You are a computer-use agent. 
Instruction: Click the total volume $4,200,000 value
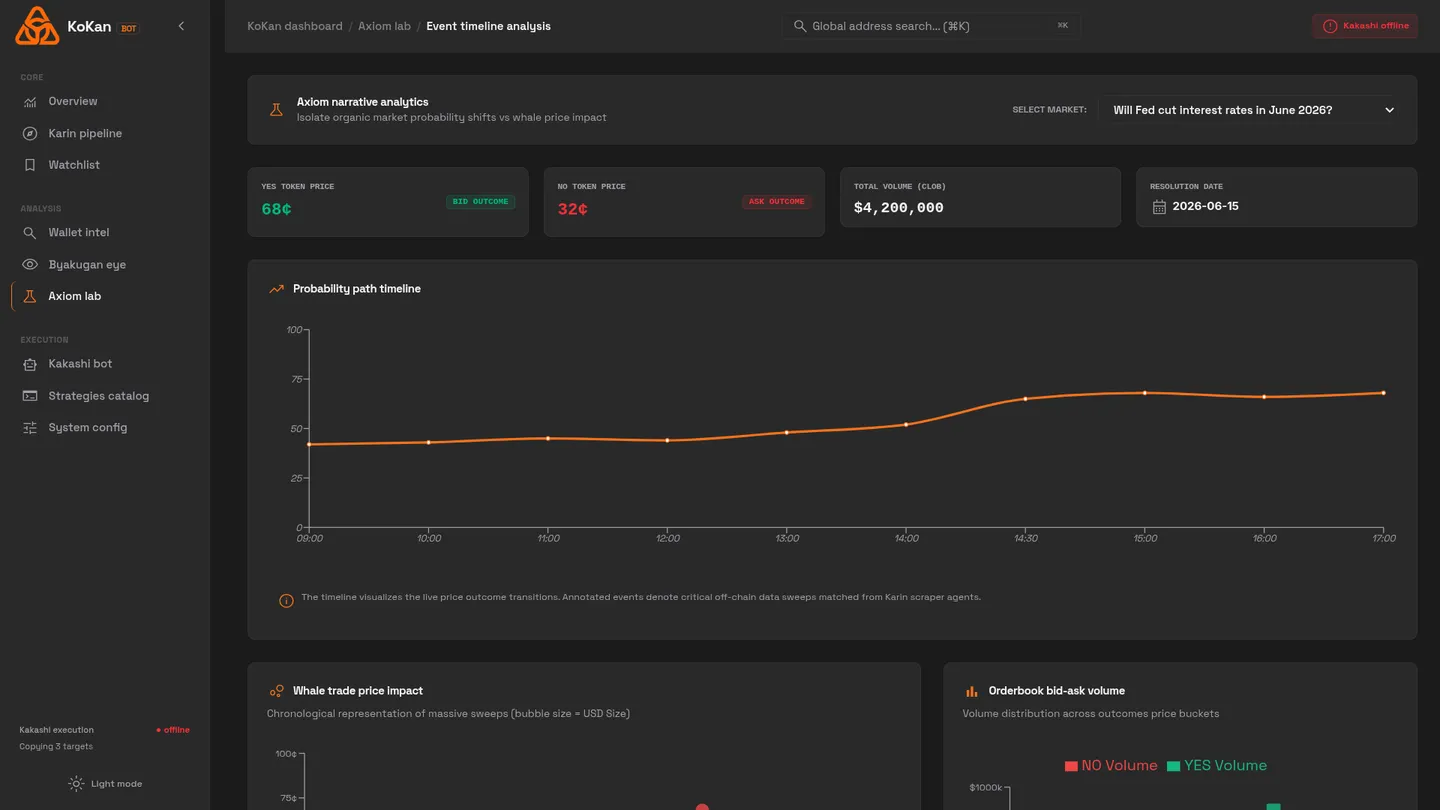(899, 208)
